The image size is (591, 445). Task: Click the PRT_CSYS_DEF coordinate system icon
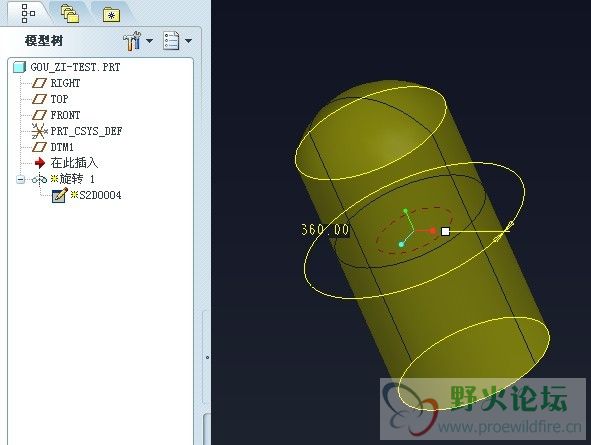pos(40,131)
